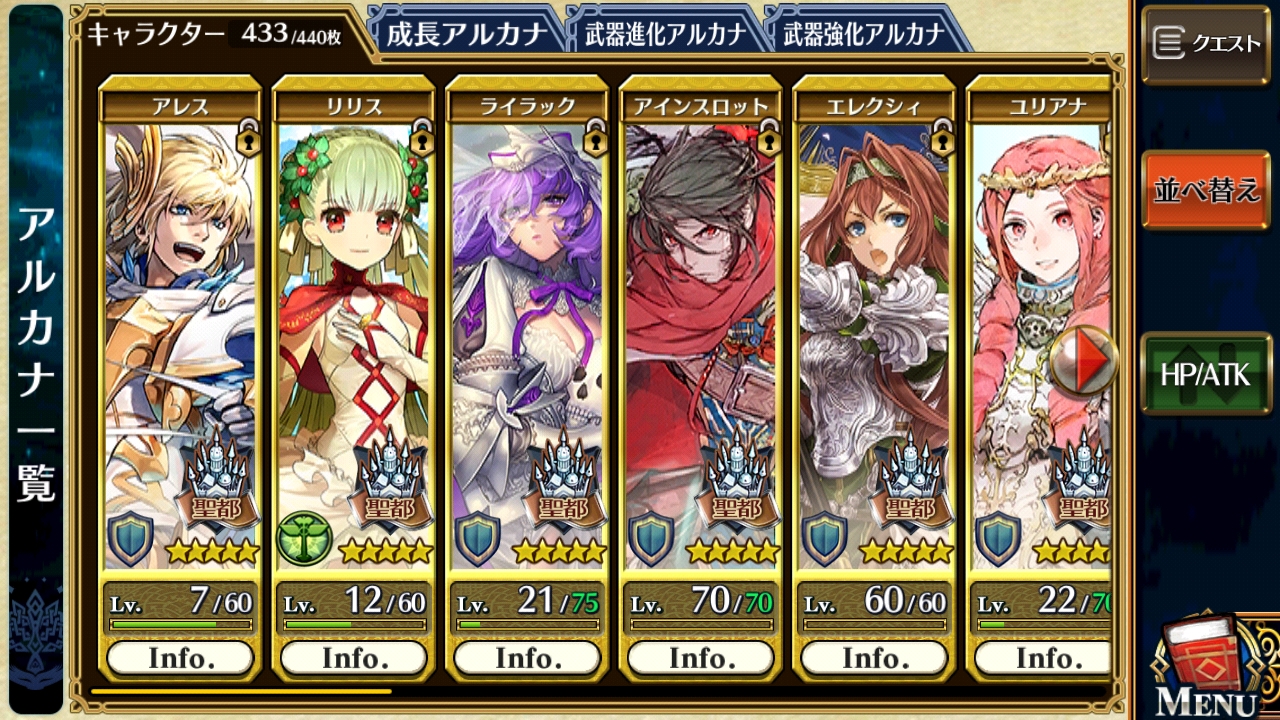Click the 聖都 castle emblem on アインスロット card

pyautogui.click(x=736, y=483)
